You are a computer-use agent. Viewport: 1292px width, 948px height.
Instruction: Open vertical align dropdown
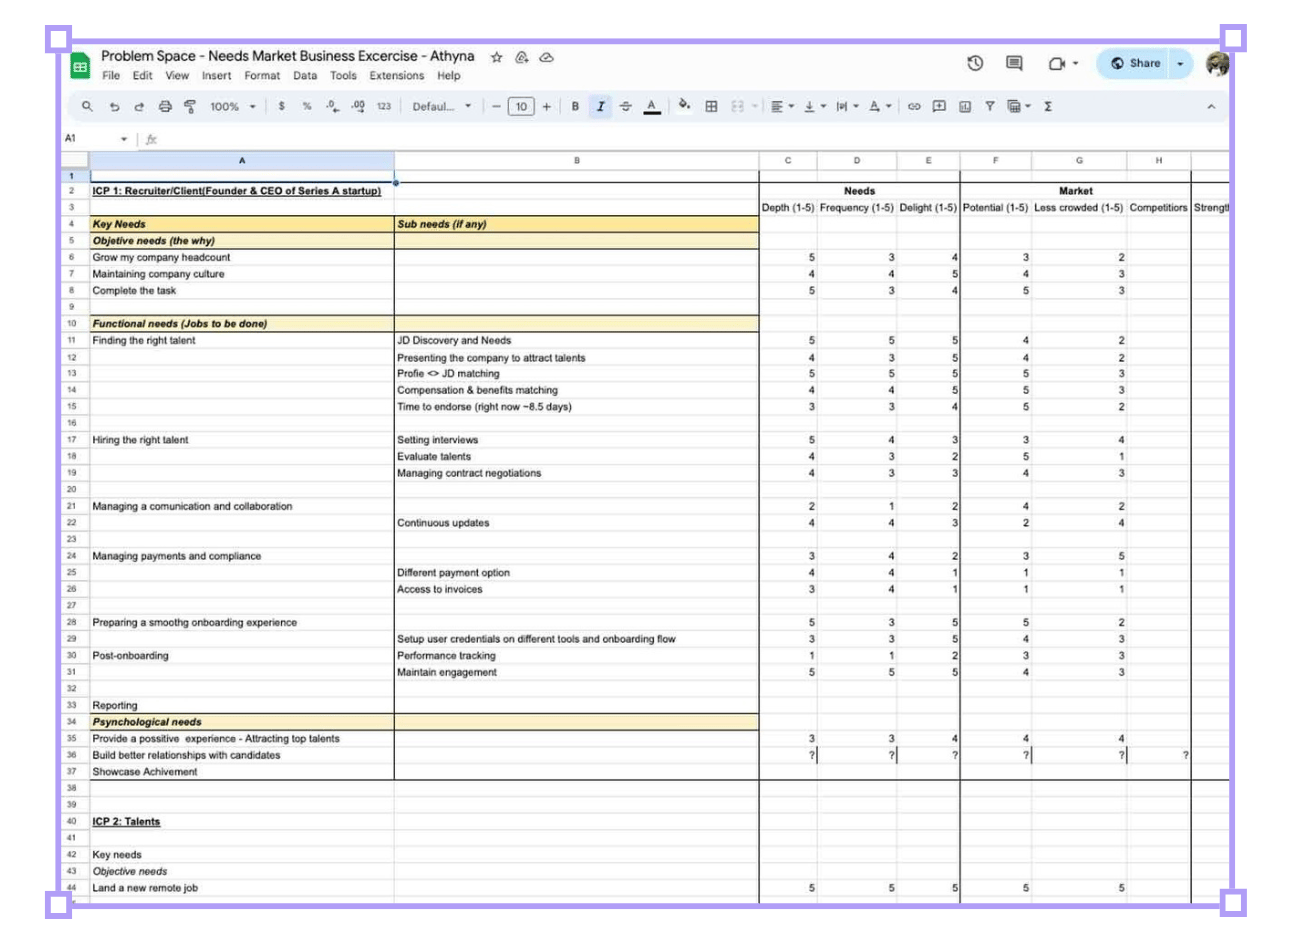(814, 106)
